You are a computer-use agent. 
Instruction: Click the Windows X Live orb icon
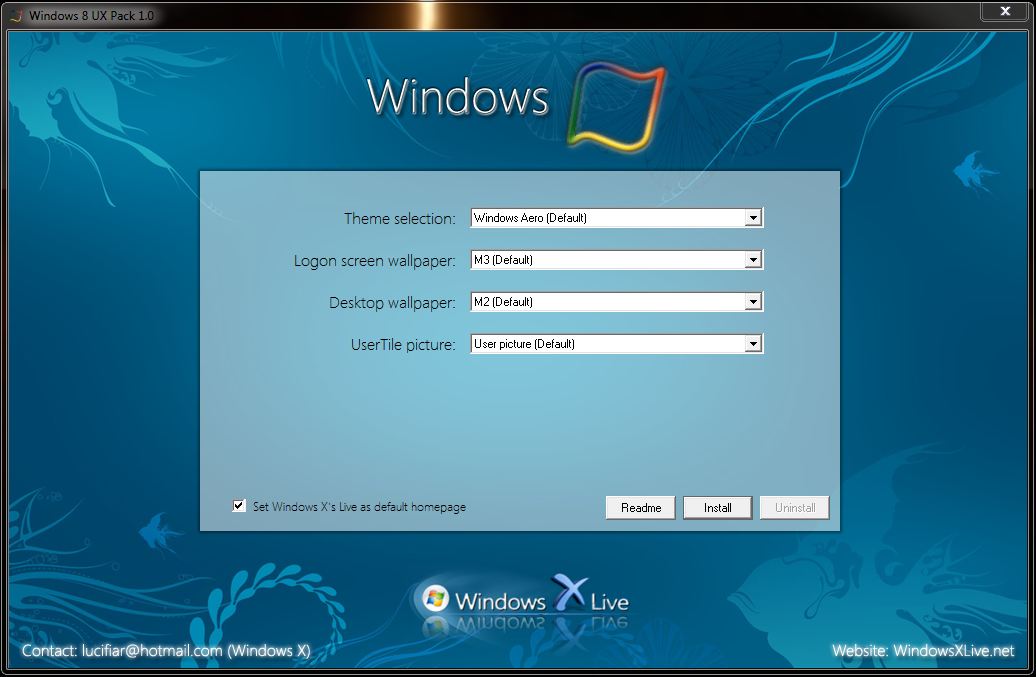pyautogui.click(x=435, y=598)
